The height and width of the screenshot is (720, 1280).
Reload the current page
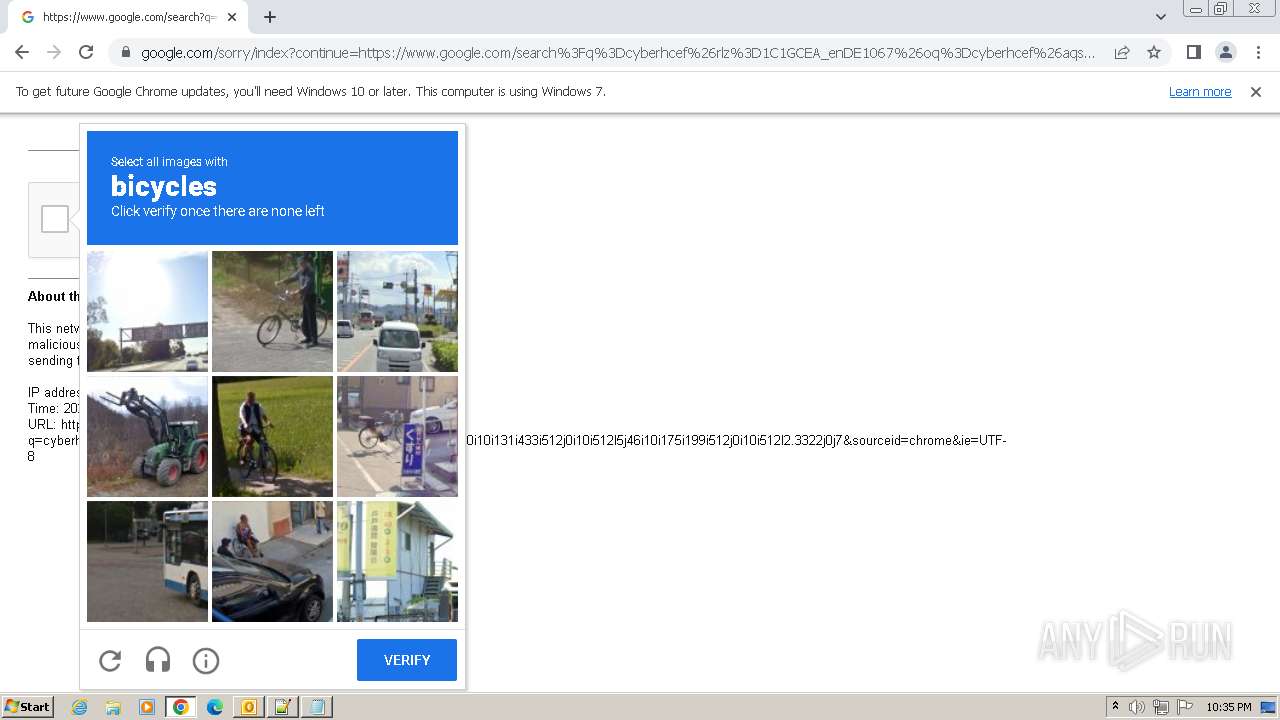point(86,52)
